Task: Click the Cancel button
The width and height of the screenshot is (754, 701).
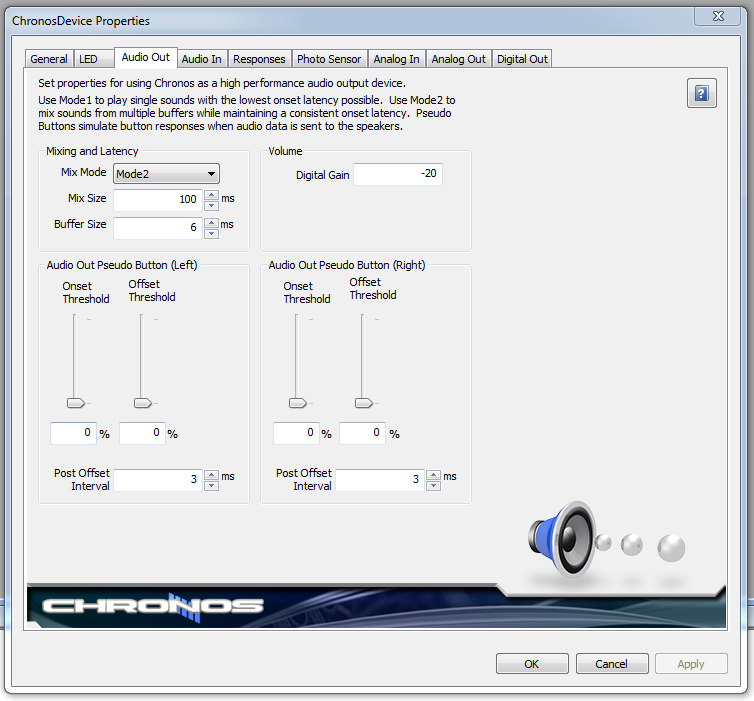Action: point(612,663)
